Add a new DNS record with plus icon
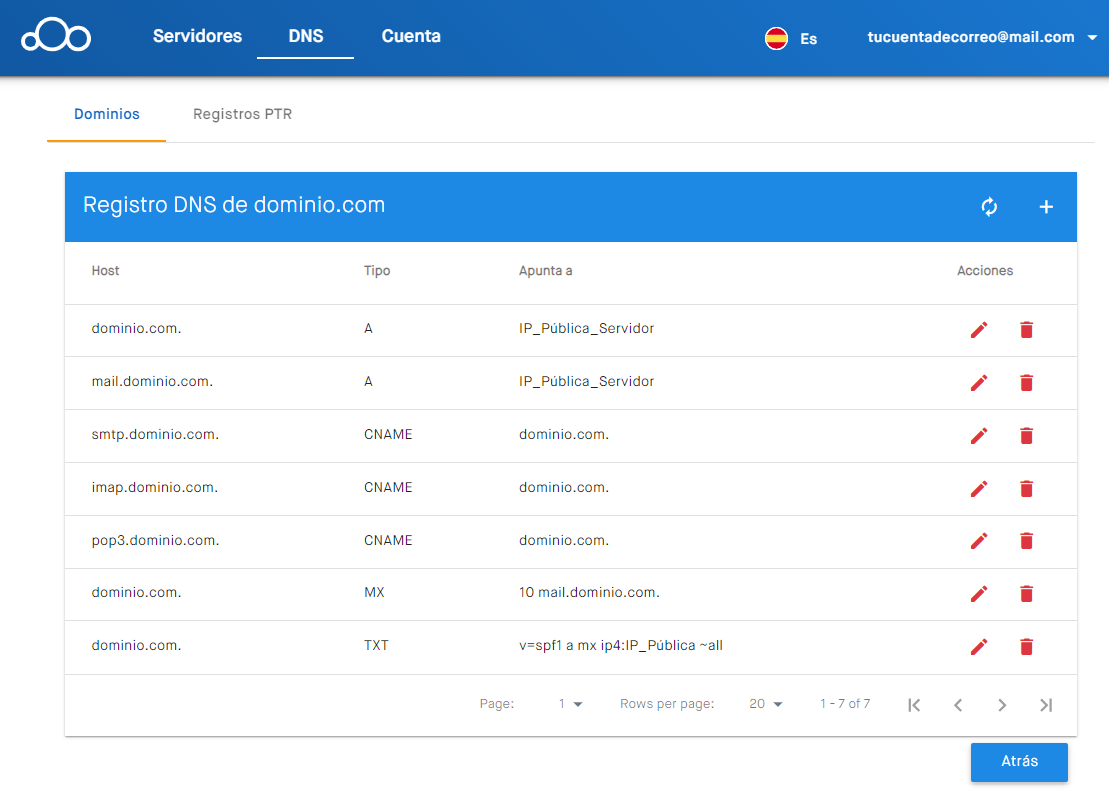The width and height of the screenshot is (1109, 794). pyautogui.click(x=1046, y=207)
